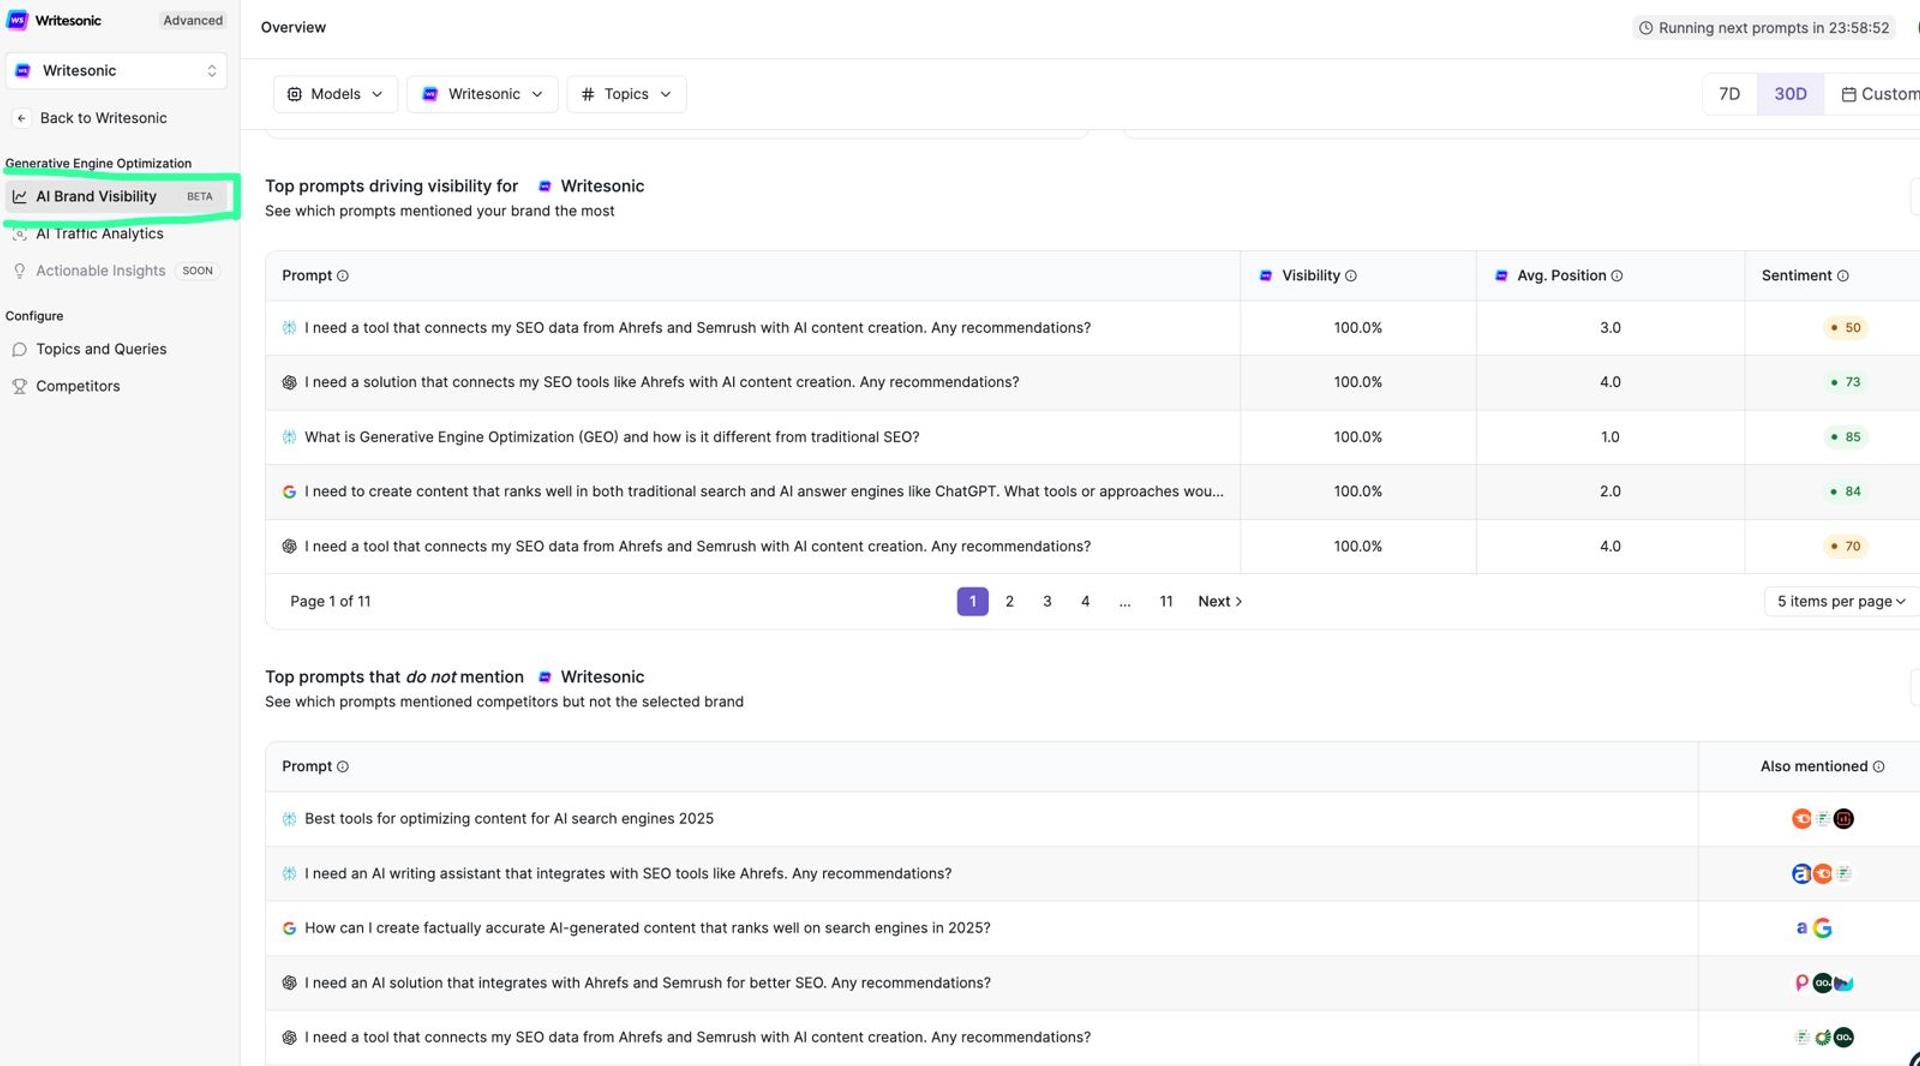Click the AI Traffic Analytics icon

19,234
